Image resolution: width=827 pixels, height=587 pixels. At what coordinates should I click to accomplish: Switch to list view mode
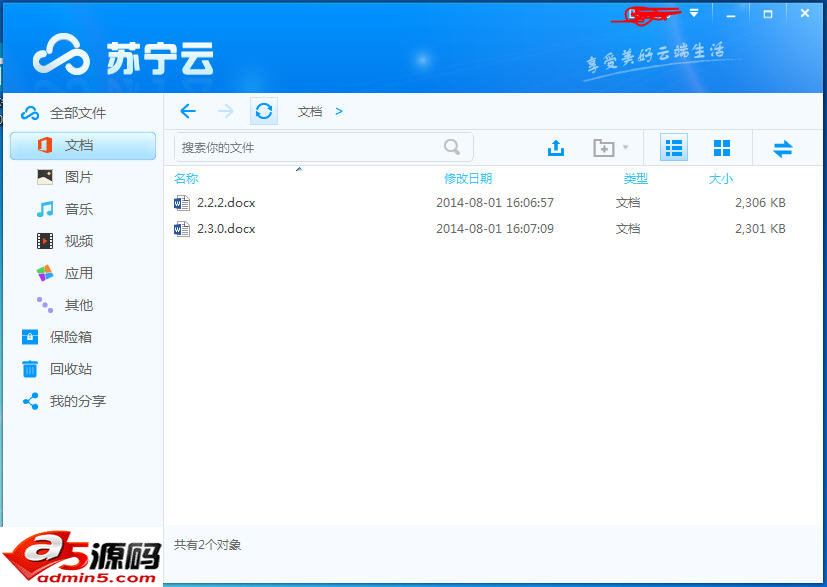pos(673,147)
